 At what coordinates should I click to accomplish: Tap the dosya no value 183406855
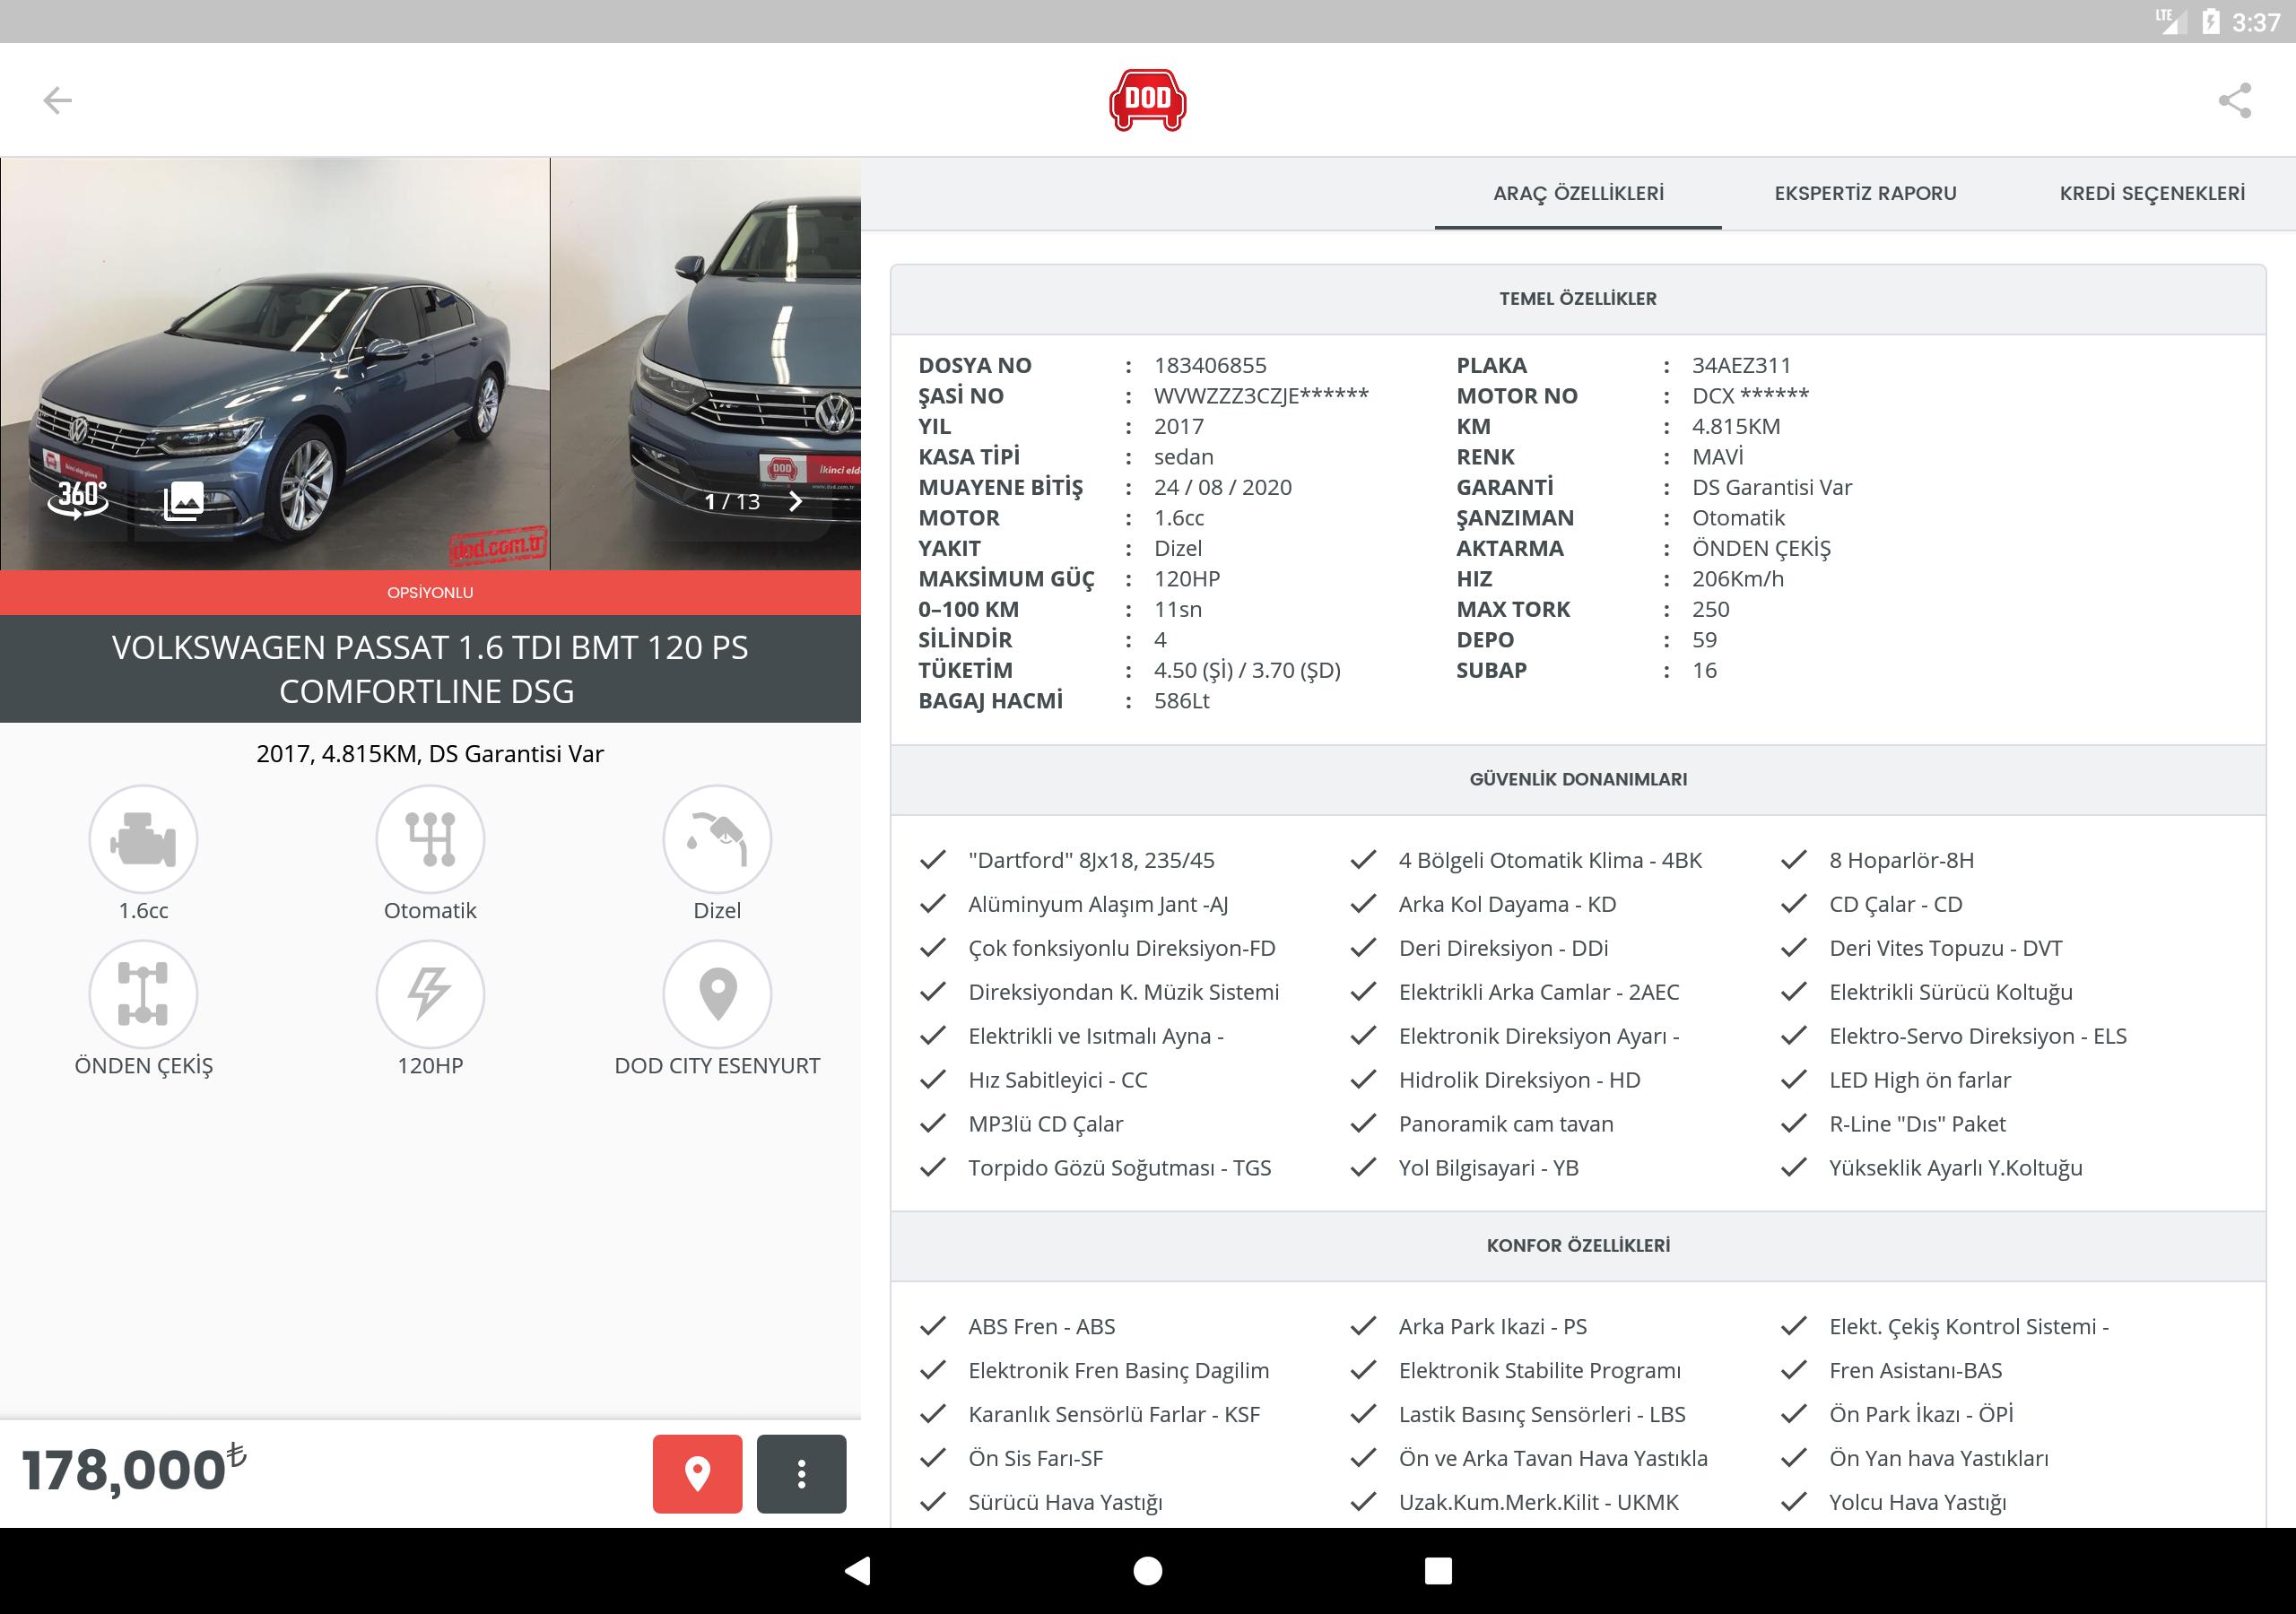point(1210,366)
